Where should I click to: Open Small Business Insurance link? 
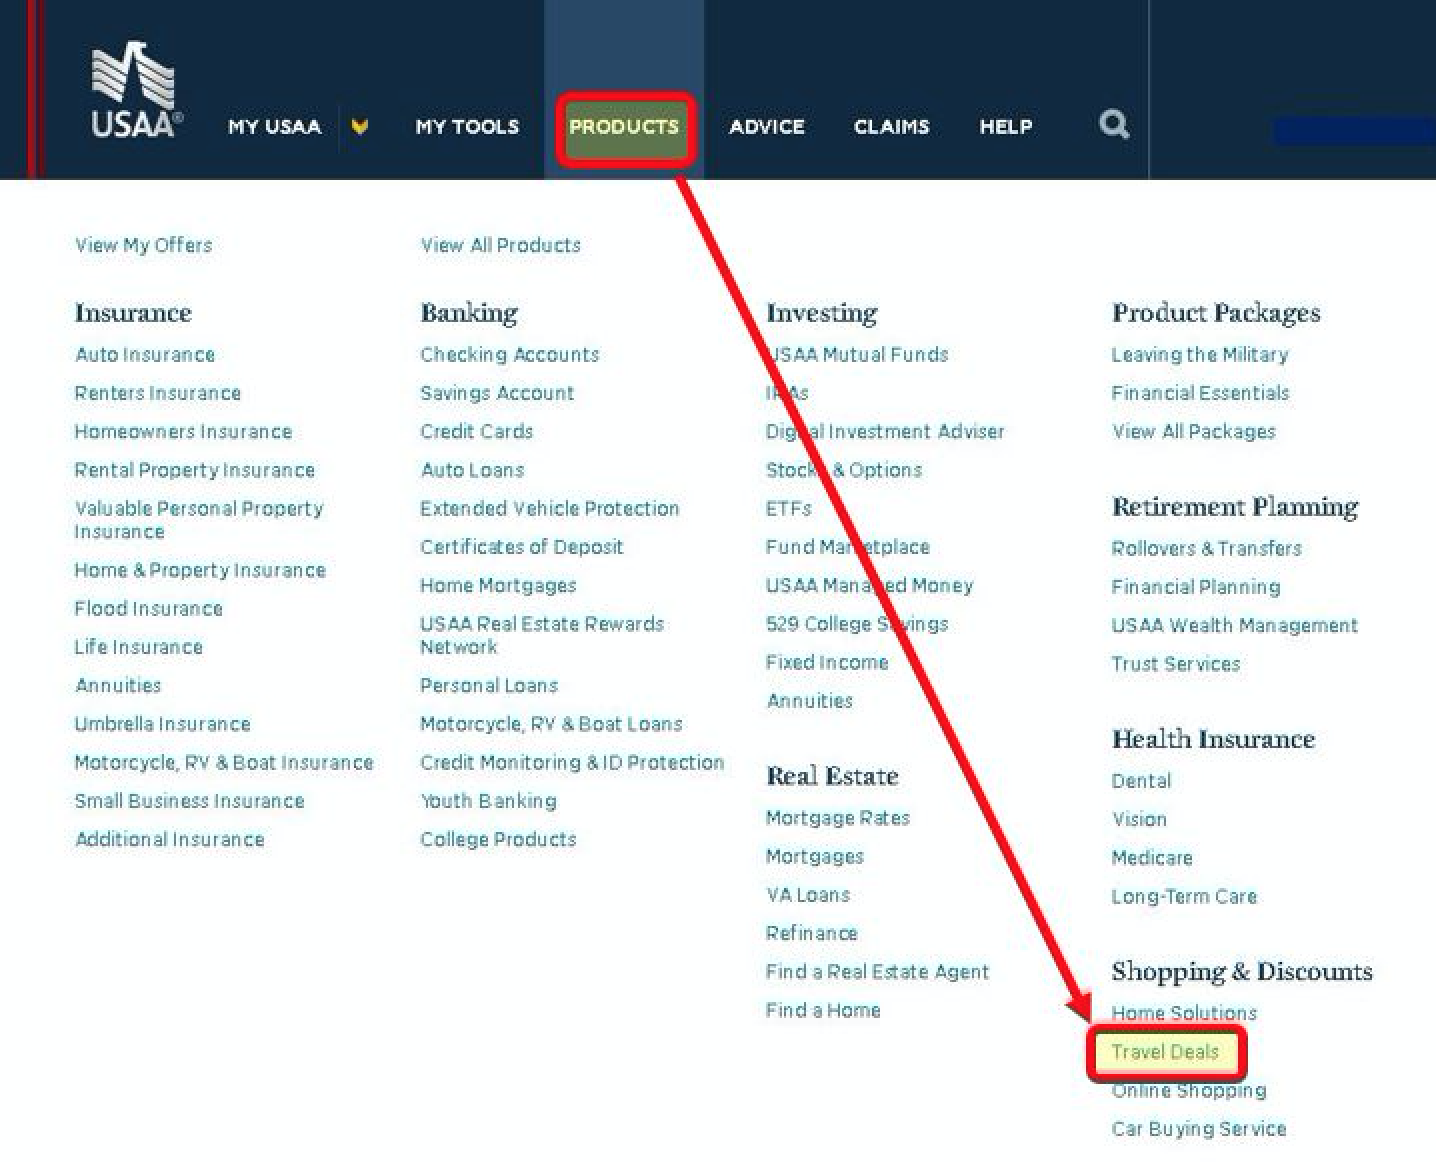[x=190, y=801]
